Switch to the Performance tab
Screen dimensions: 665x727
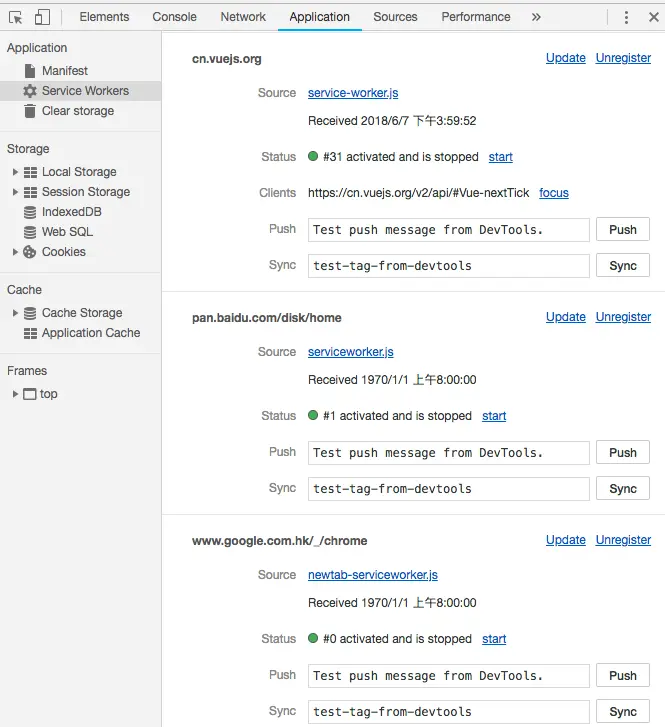(476, 17)
